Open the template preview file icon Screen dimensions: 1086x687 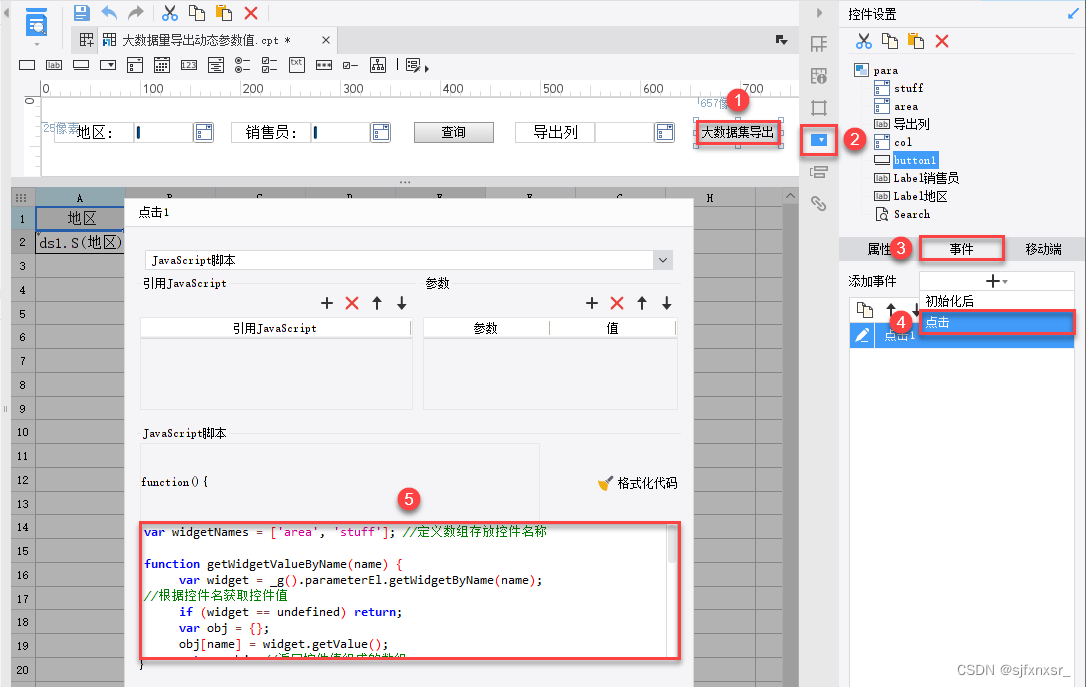pos(36,23)
